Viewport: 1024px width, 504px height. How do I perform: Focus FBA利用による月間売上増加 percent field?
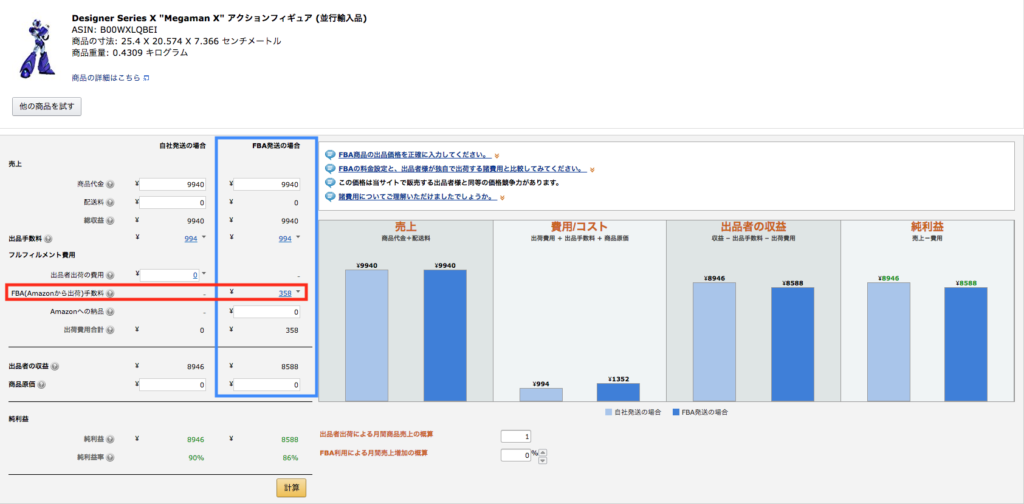tap(515, 456)
